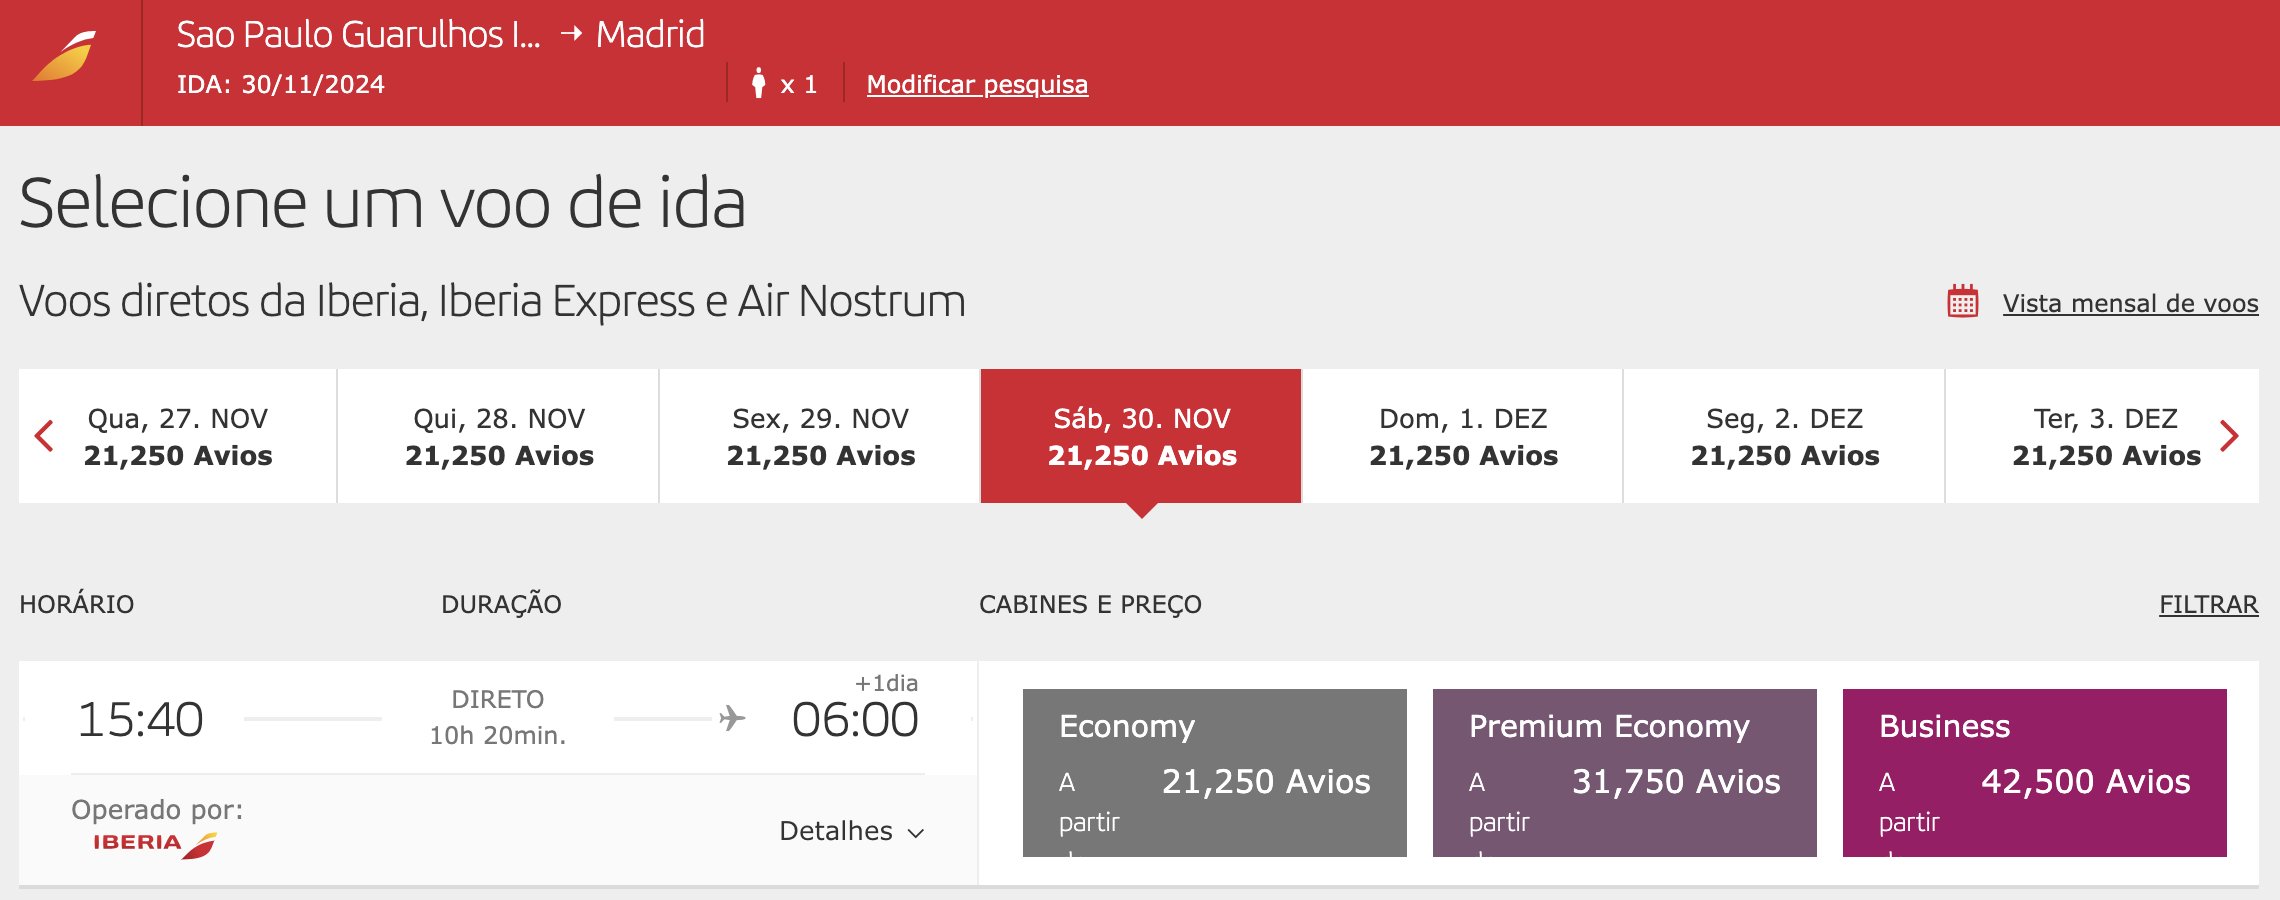The width and height of the screenshot is (2280, 900).
Task: Select the Qui, 28. NOV date tab
Action: point(499,436)
